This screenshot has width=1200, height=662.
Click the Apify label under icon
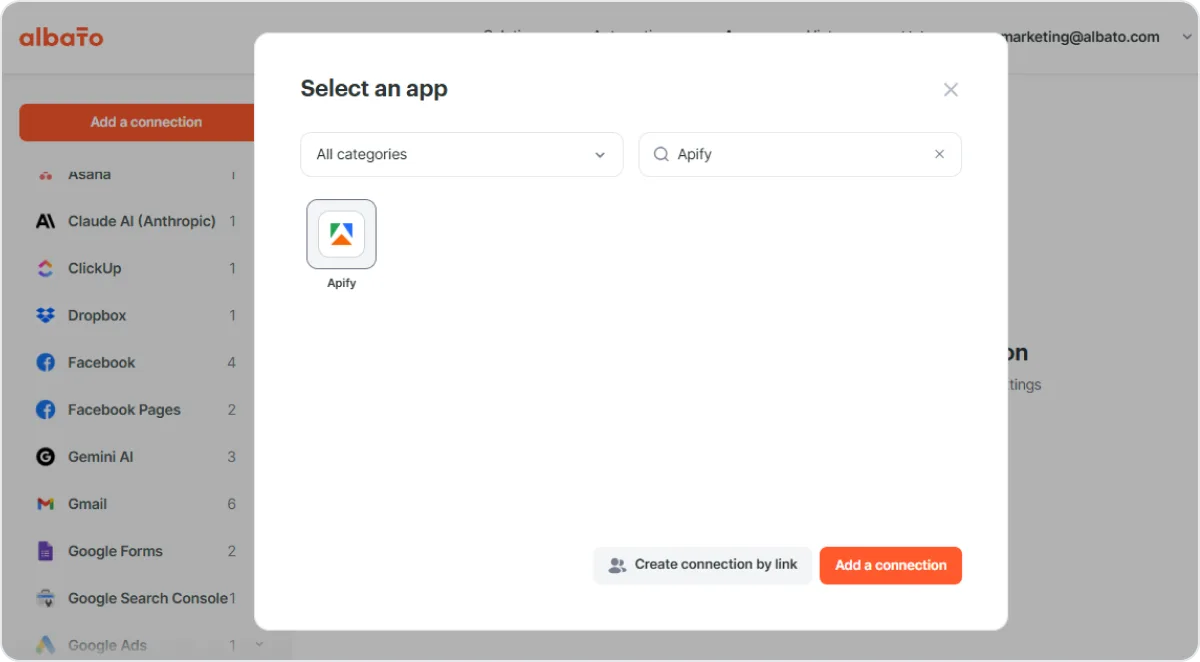[x=341, y=284]
